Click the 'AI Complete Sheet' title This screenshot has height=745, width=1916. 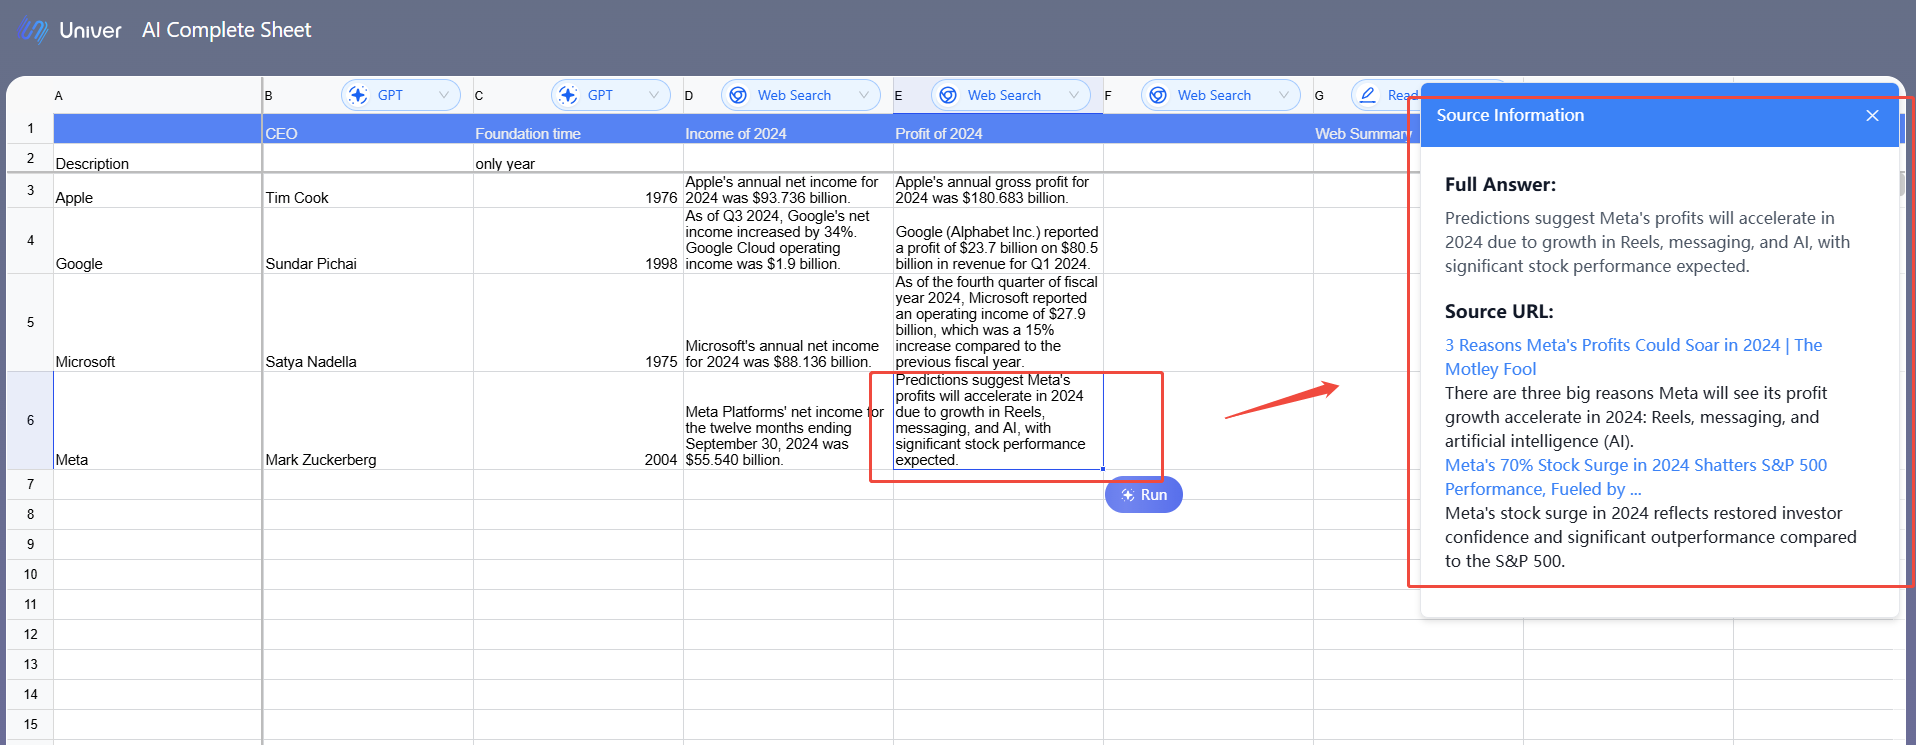pos(226,30)
